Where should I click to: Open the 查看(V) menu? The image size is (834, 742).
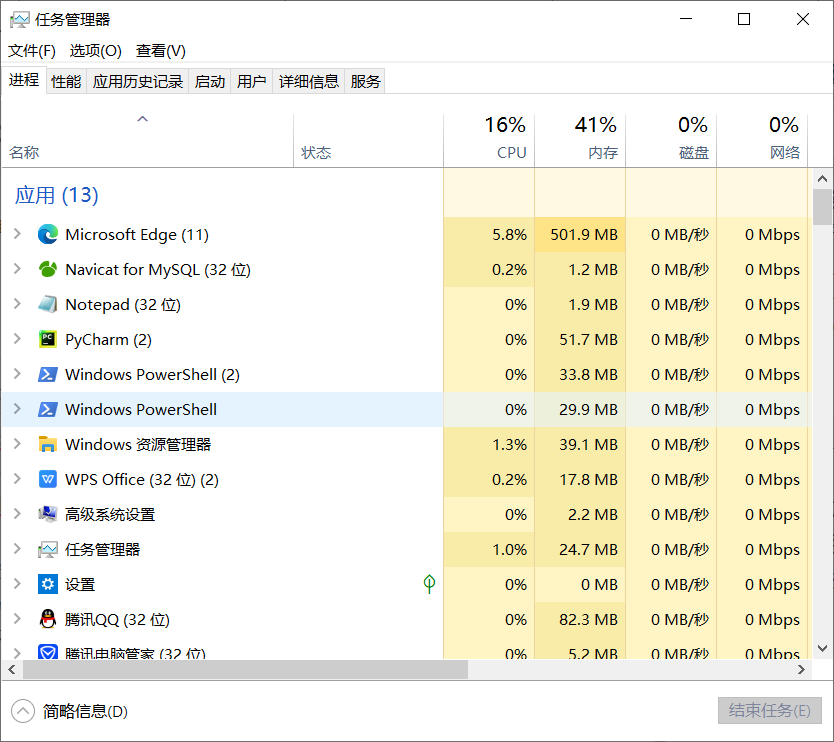(x=161, y=51)
